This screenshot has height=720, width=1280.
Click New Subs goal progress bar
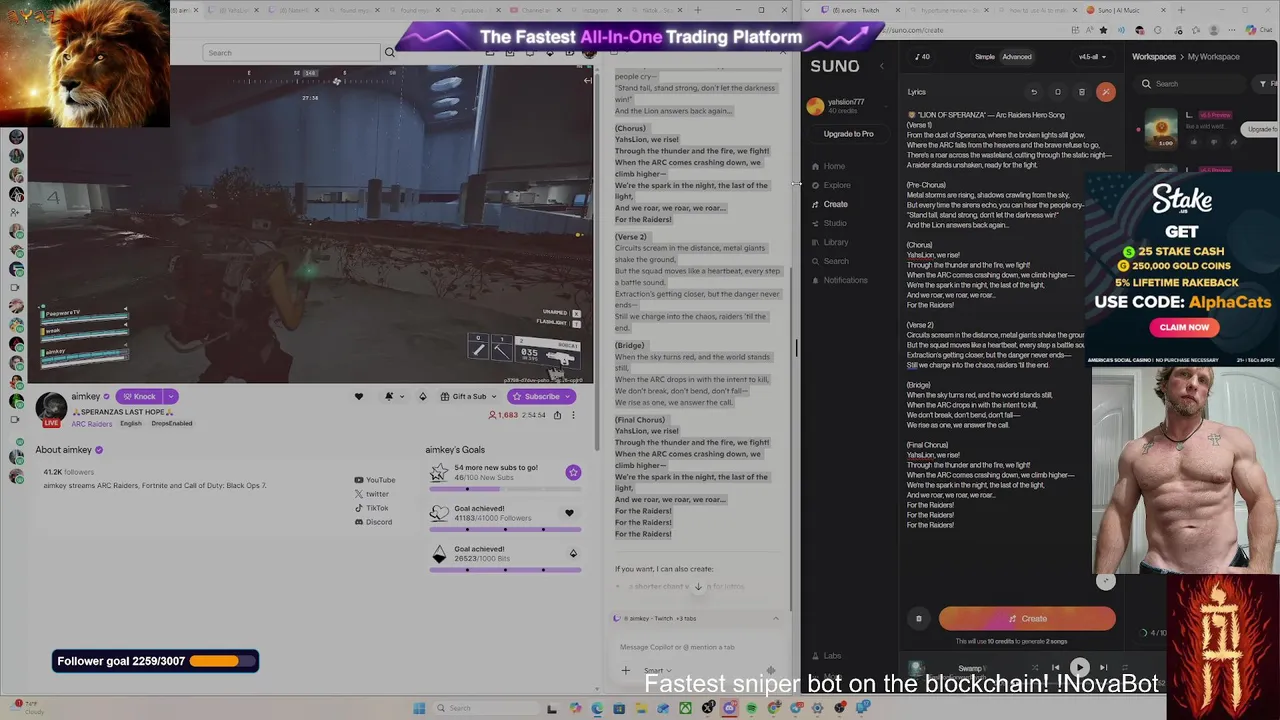[x=505, y=488]
